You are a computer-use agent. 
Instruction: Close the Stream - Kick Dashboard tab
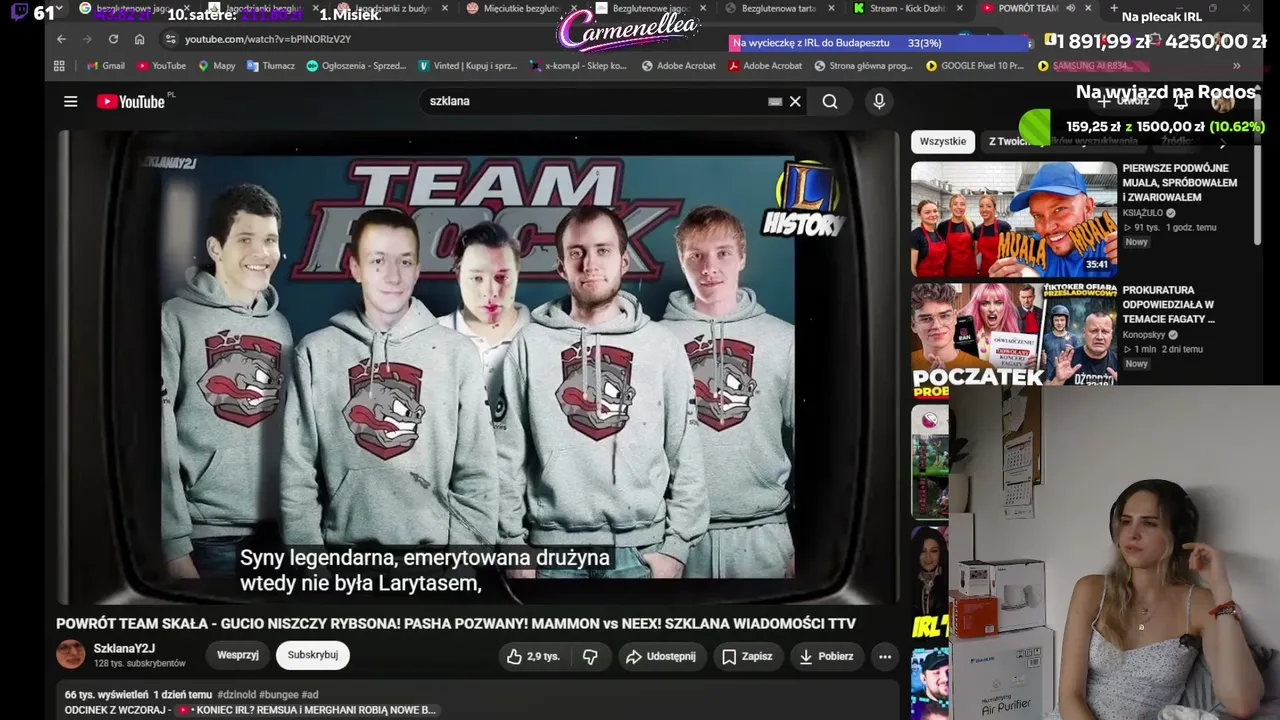960,8
